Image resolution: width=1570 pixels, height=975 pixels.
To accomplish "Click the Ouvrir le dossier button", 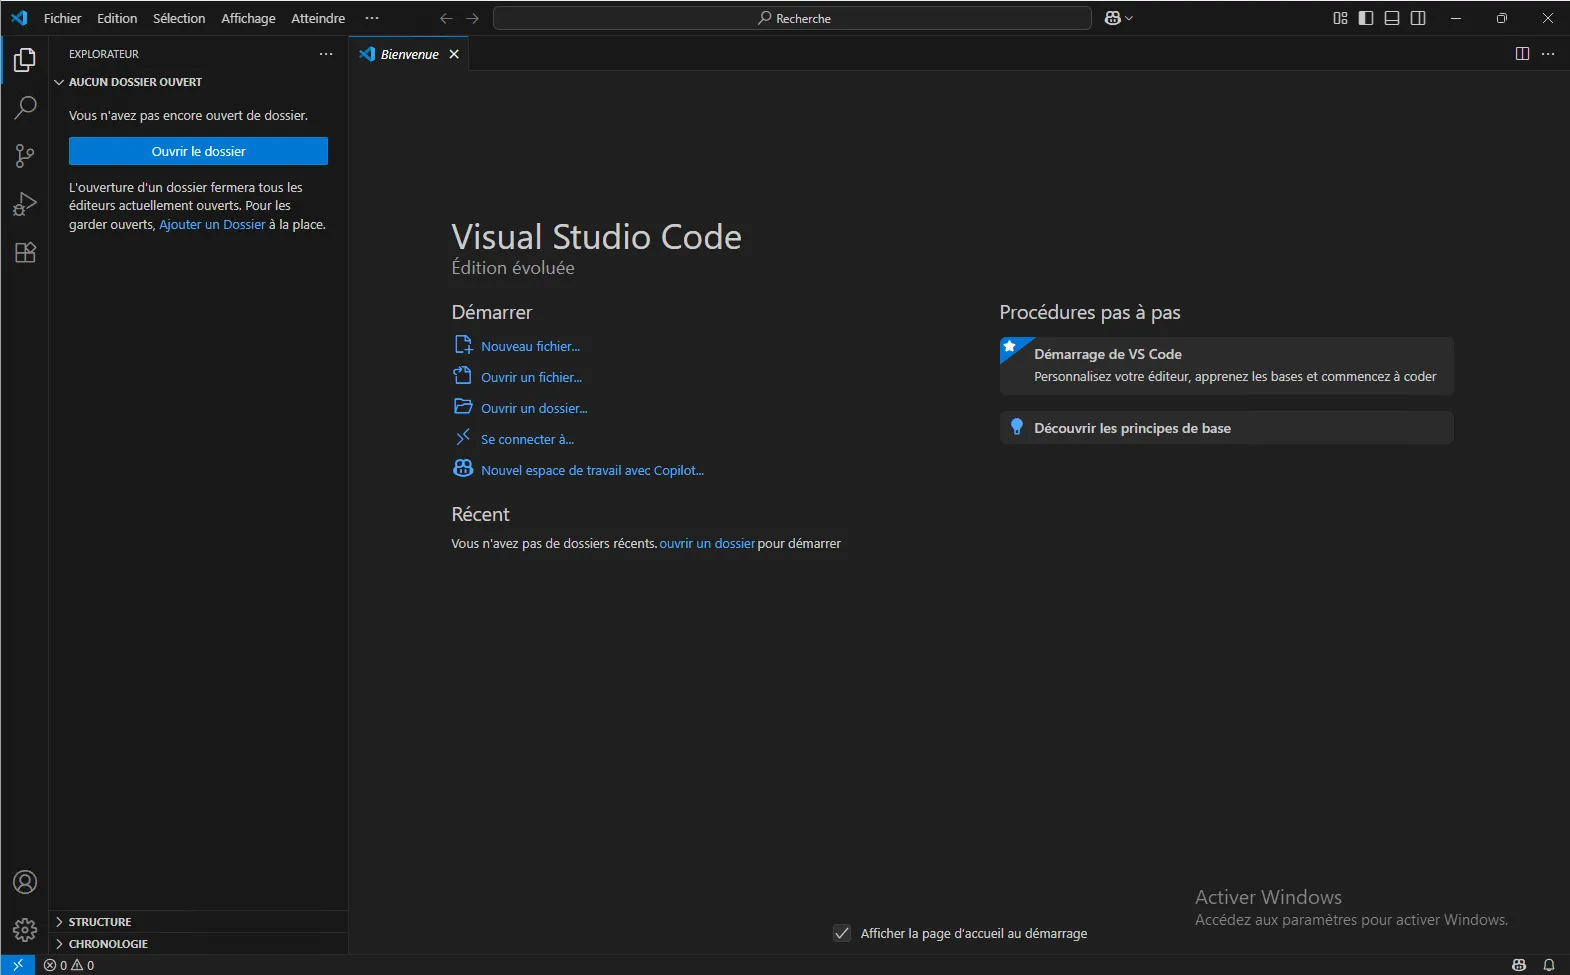I will (x=198, y=151).
